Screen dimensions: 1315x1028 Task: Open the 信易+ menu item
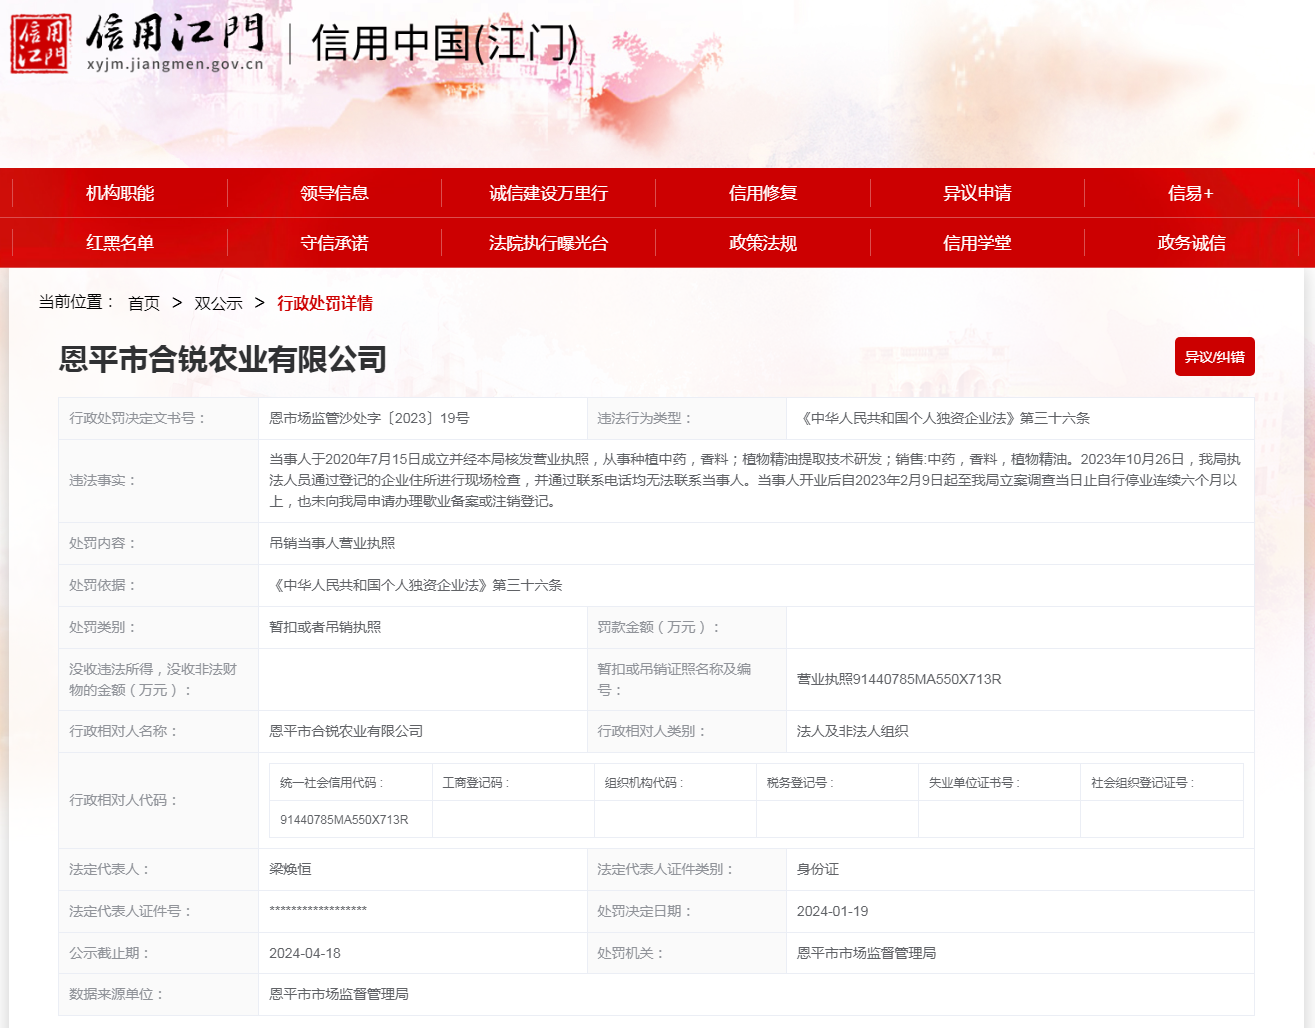pos(1190,193)
